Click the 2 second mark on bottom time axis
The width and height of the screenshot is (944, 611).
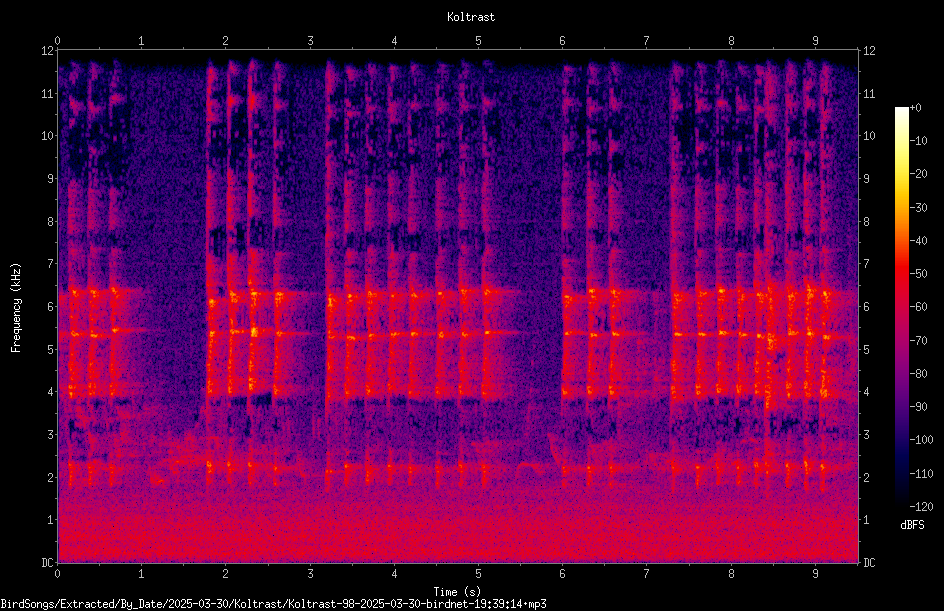[226, 574]
